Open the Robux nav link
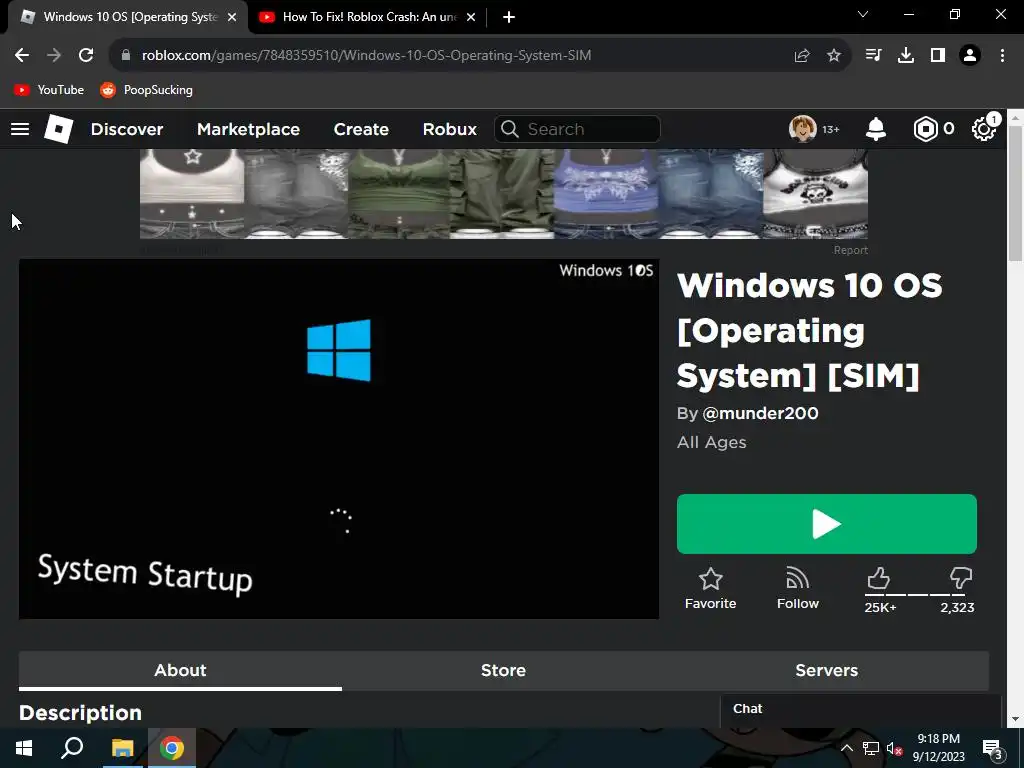 point(449,129)
